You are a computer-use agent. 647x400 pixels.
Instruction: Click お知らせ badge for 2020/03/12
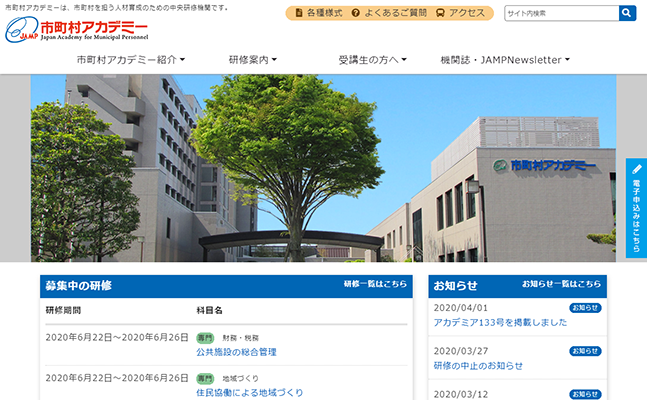tap(585, 394)
